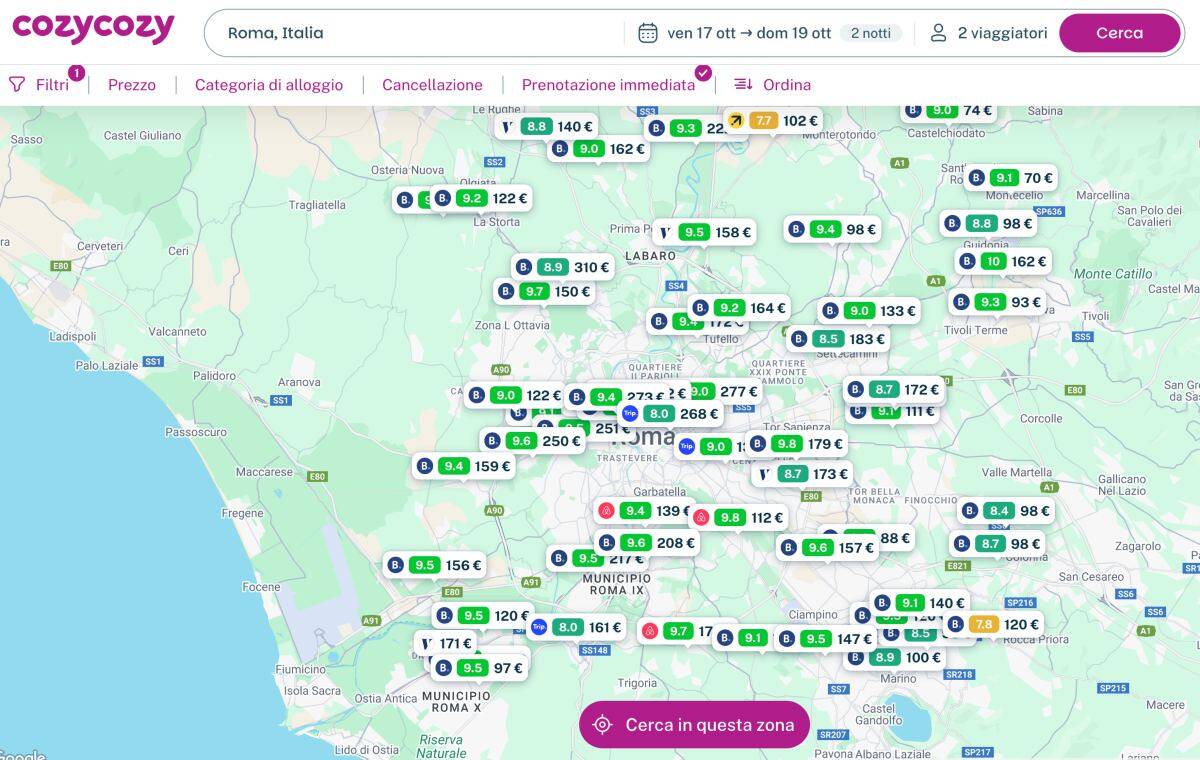Screen dimensions: 1200x760
Task: Click the Trip icon on 268 € marker
Action: click(x=629, y=413)
